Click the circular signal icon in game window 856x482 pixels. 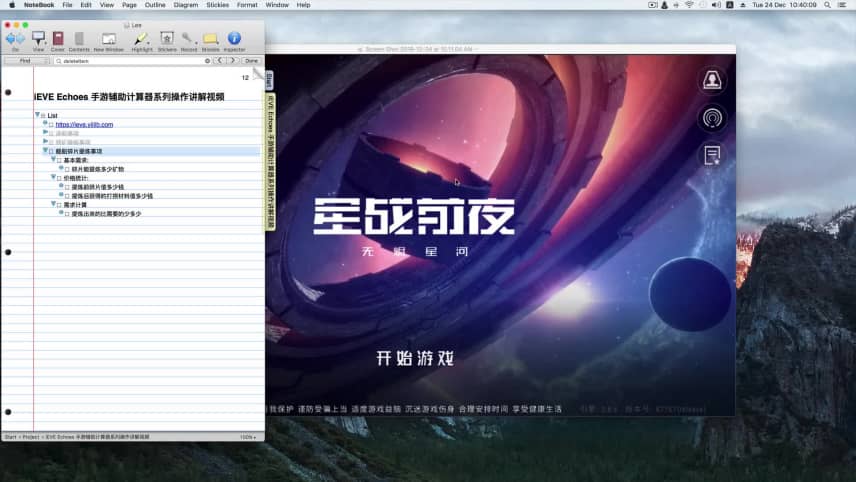coord(712,118)
